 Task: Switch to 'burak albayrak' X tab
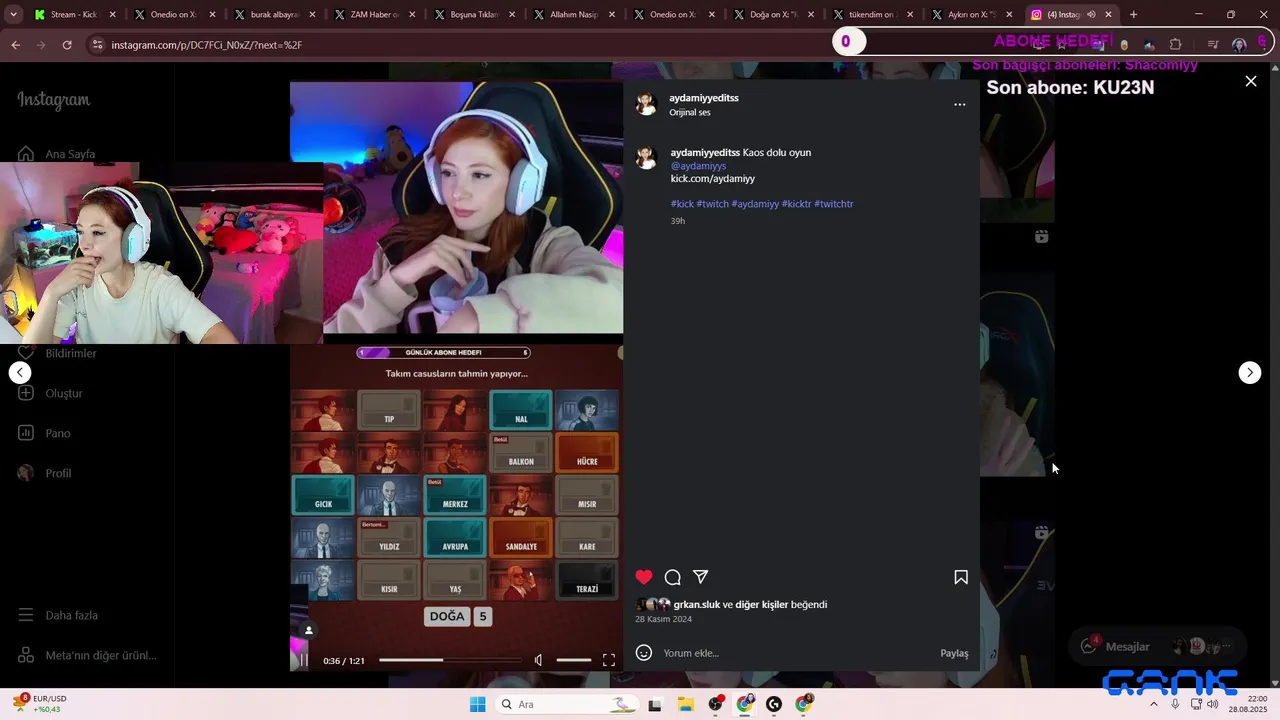275,15
